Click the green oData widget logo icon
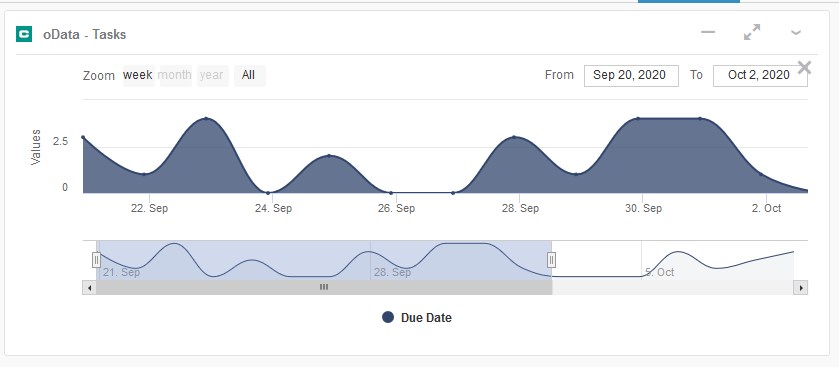839x367 pixels. pyautogui.click(x=24, y=34)
